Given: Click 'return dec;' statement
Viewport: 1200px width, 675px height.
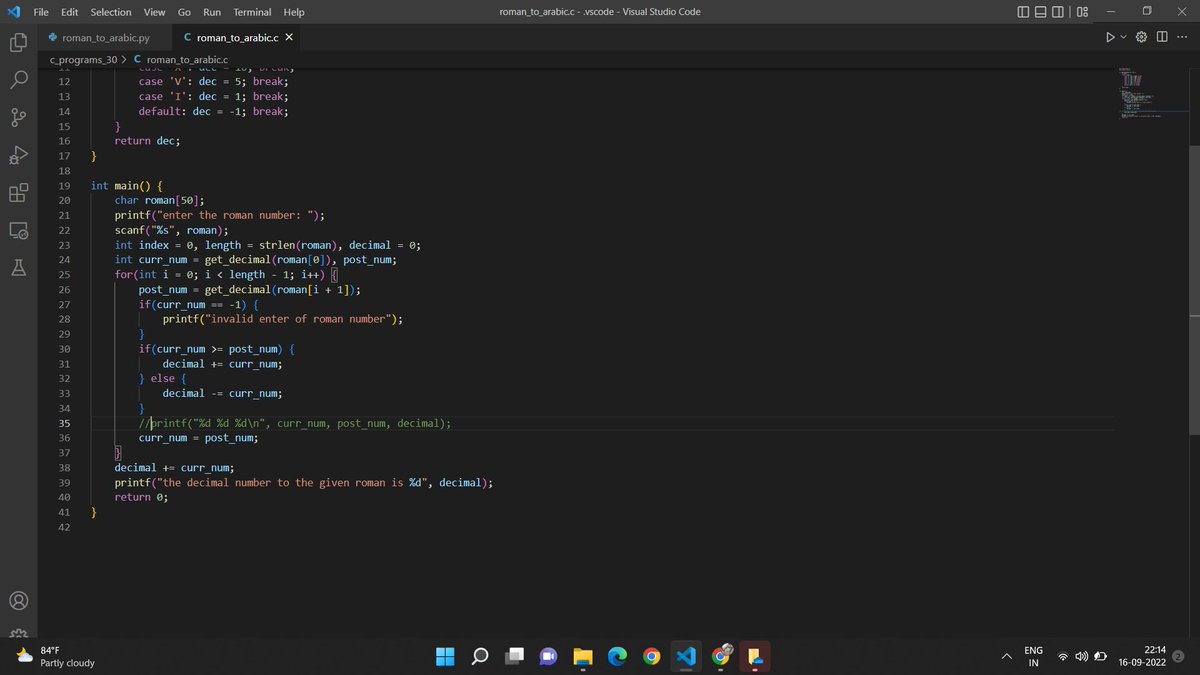Looking at the screenshot, I should [147, 141].
